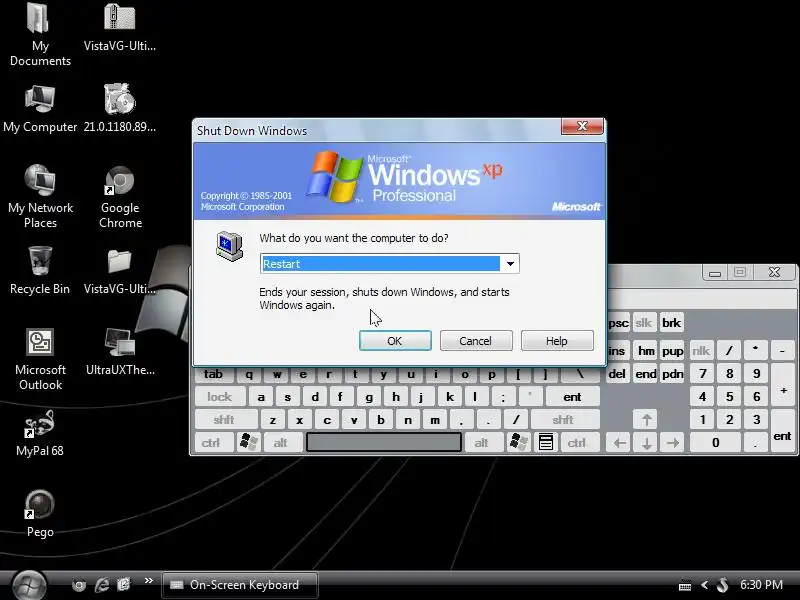Expand quick launch overflow chevron
The image size is (800, 600).
[148, 581]
